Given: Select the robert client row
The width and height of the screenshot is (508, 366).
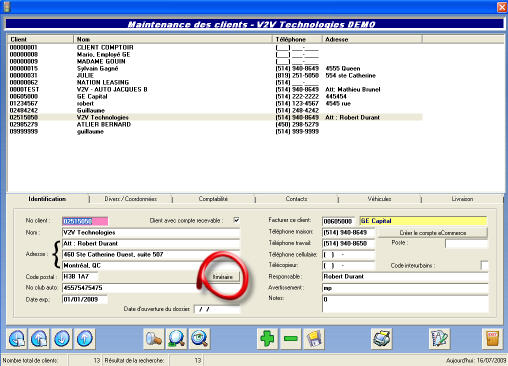Looking at the screenshot, I should (215, 103).
